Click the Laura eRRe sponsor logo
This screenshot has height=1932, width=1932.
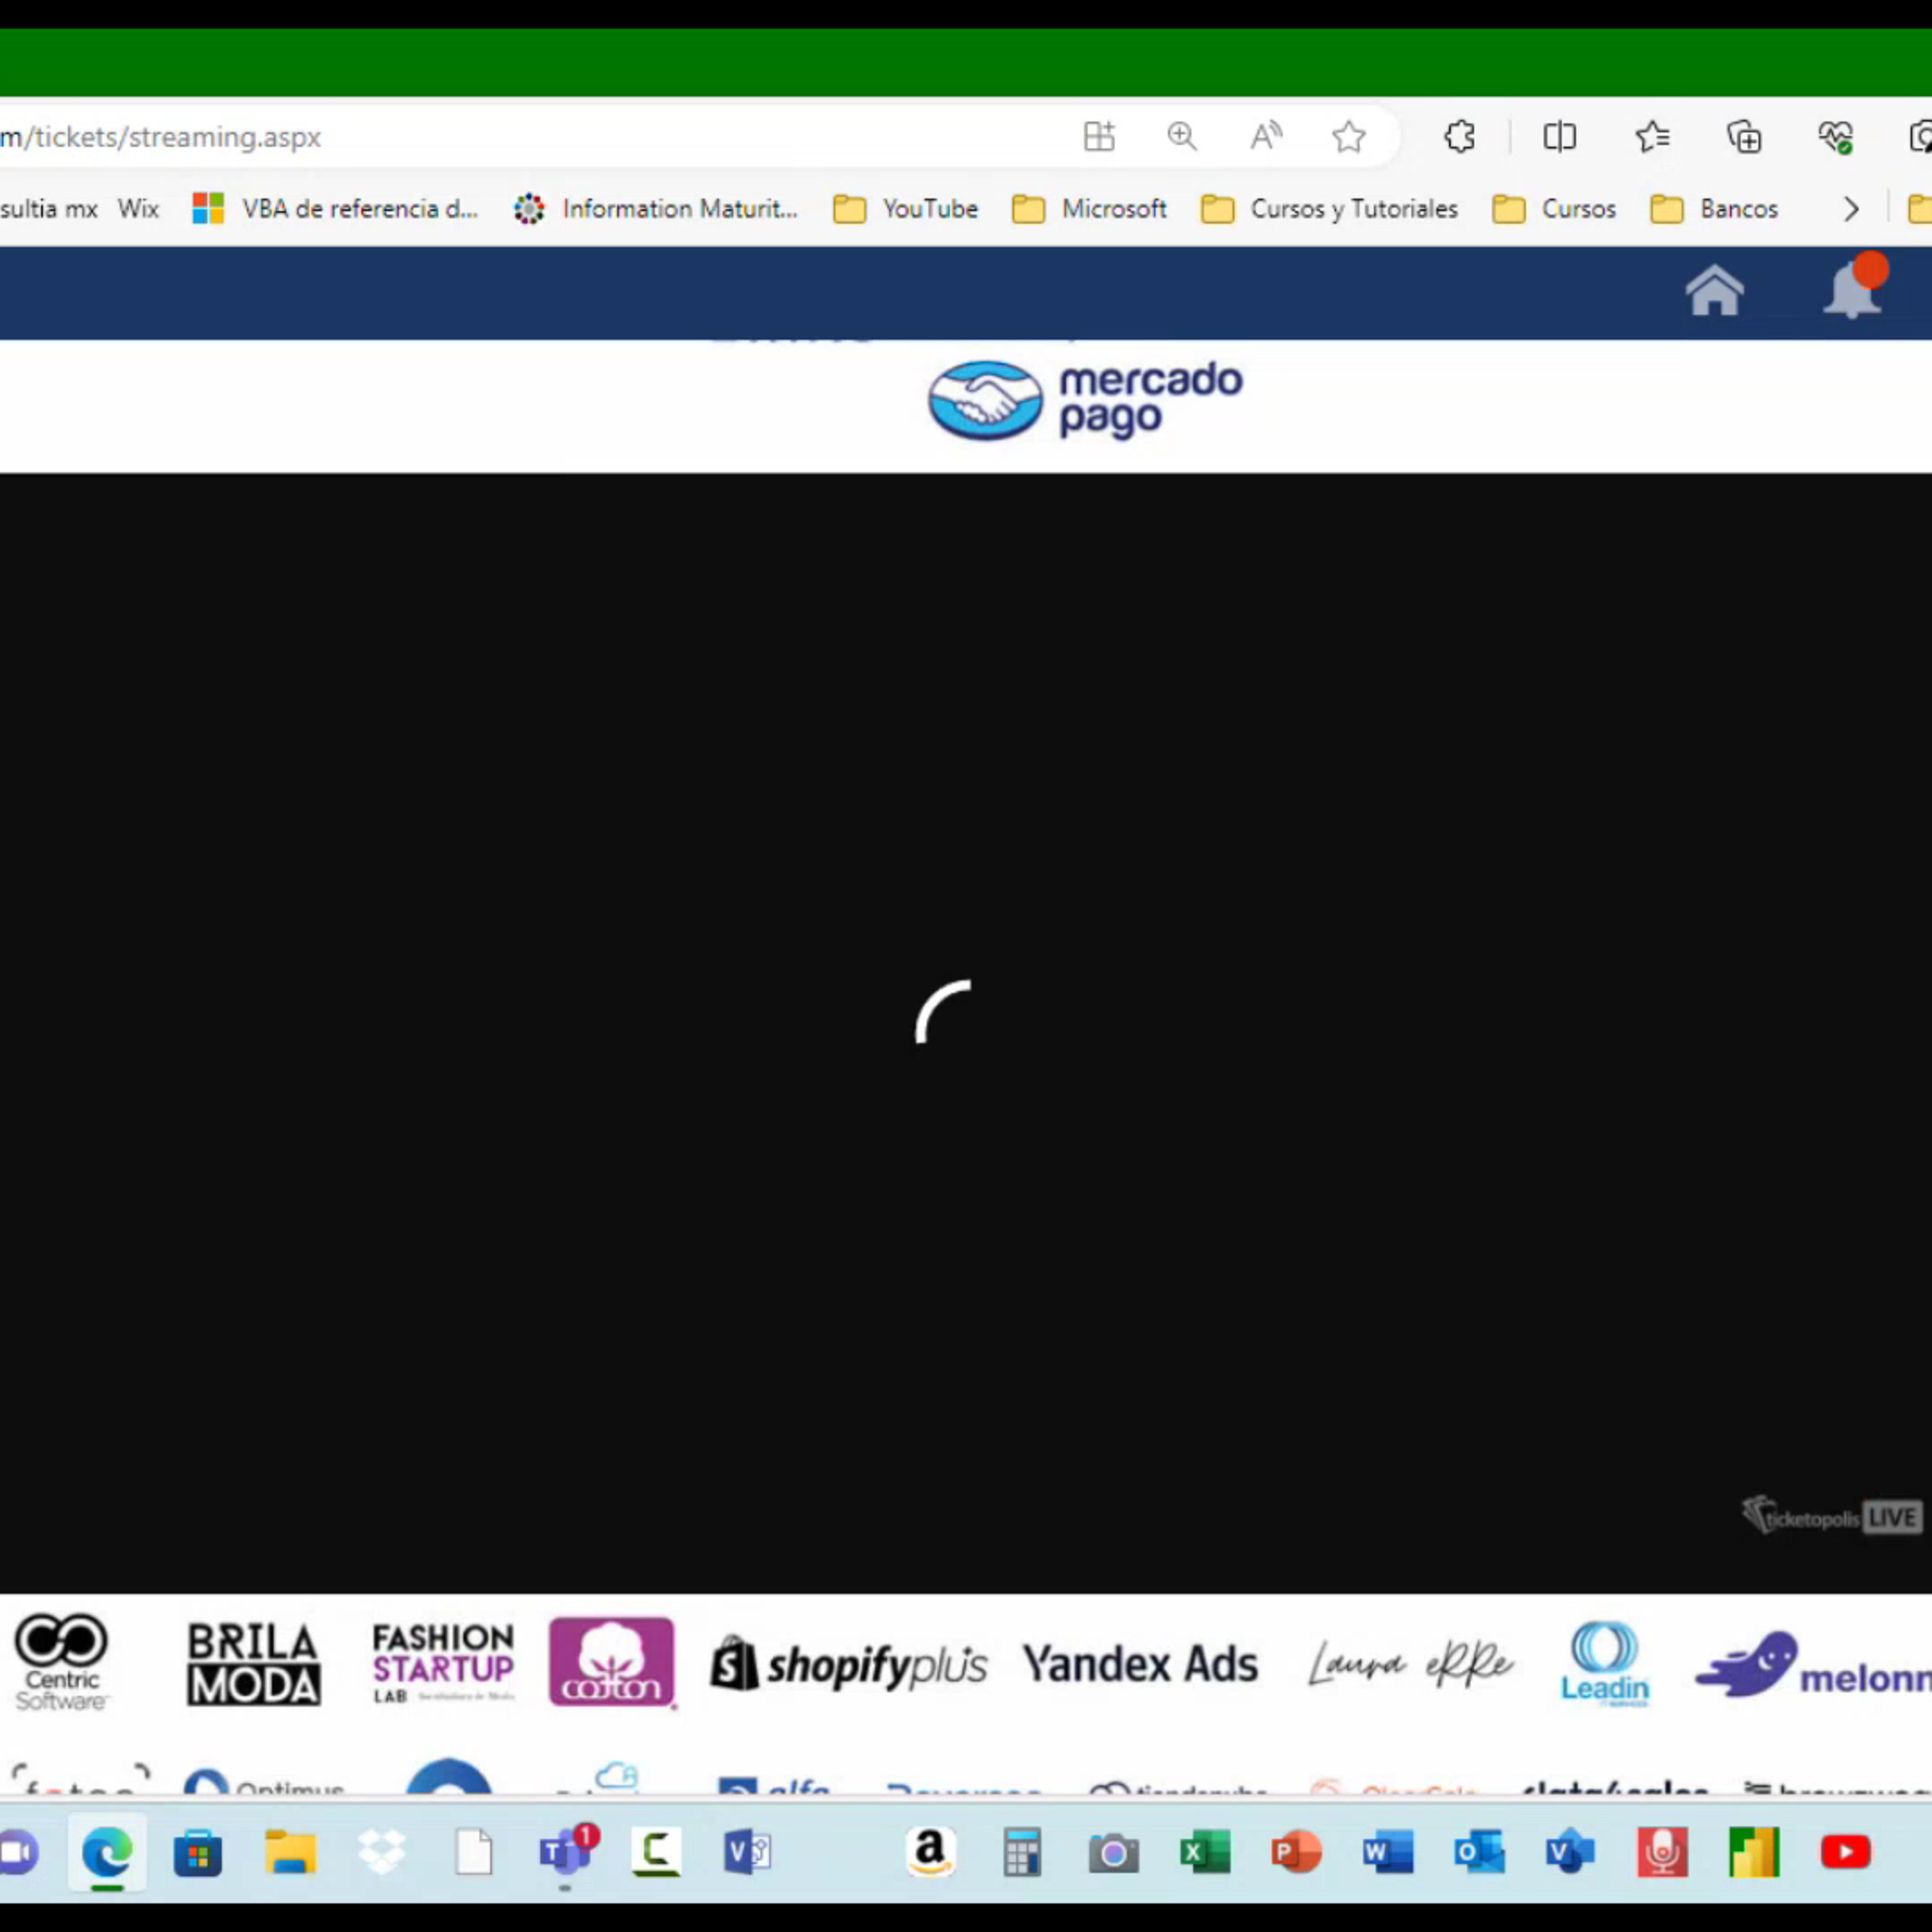(1410, 1663)
